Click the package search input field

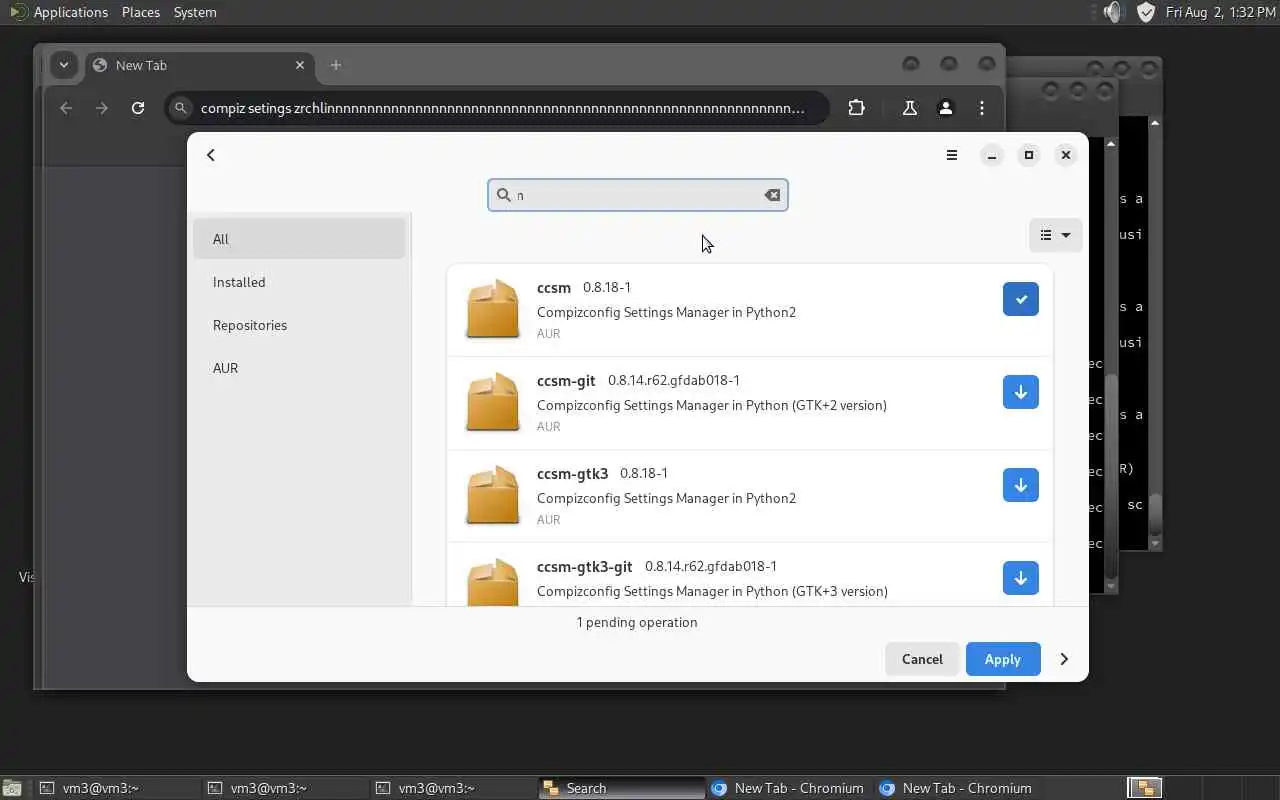638,195
